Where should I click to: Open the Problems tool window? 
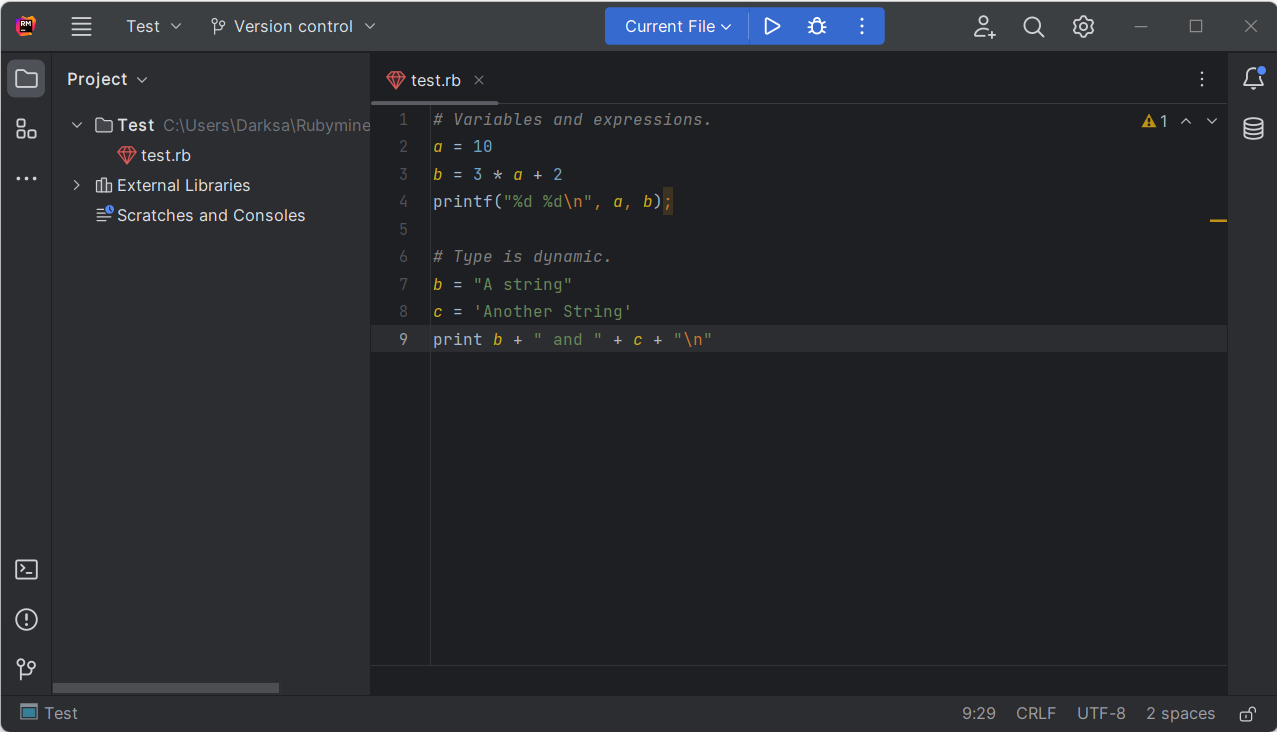tap(27, 620)
